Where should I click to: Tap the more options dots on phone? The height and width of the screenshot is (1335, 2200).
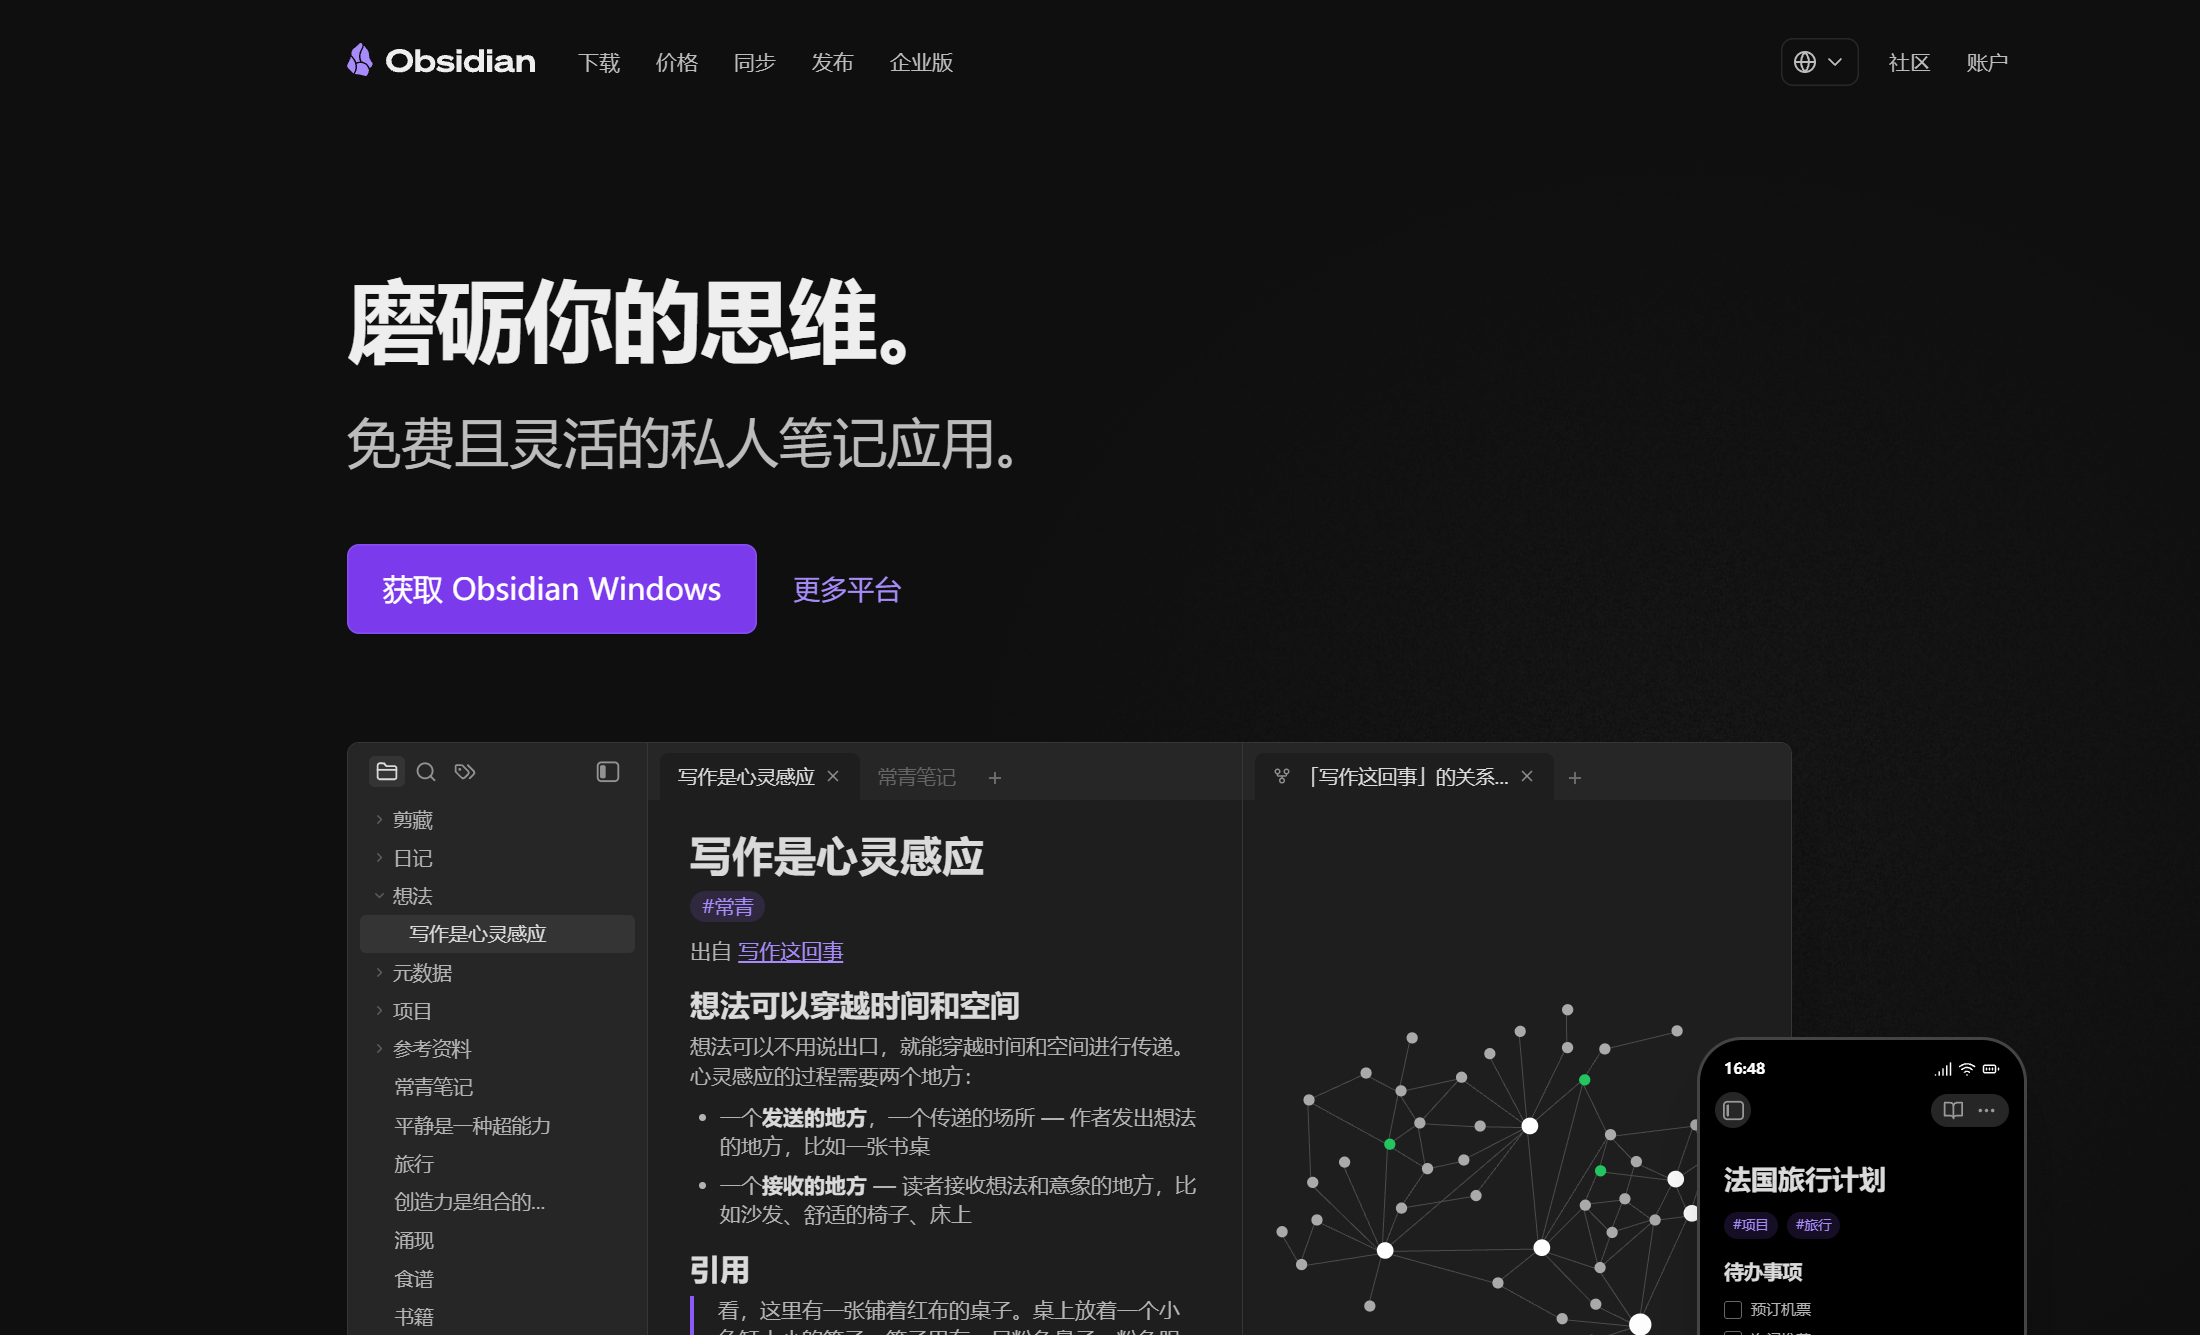(x=1987, y=1110)
